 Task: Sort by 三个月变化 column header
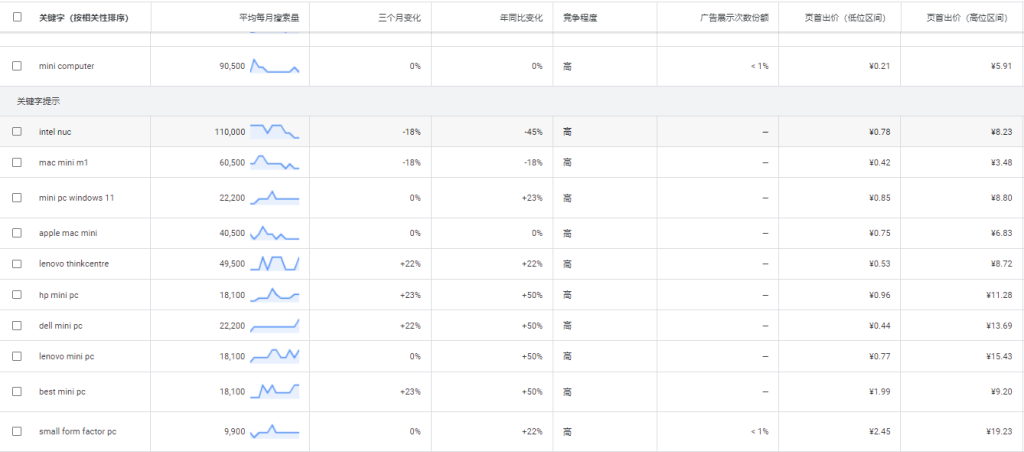[400, 17]
